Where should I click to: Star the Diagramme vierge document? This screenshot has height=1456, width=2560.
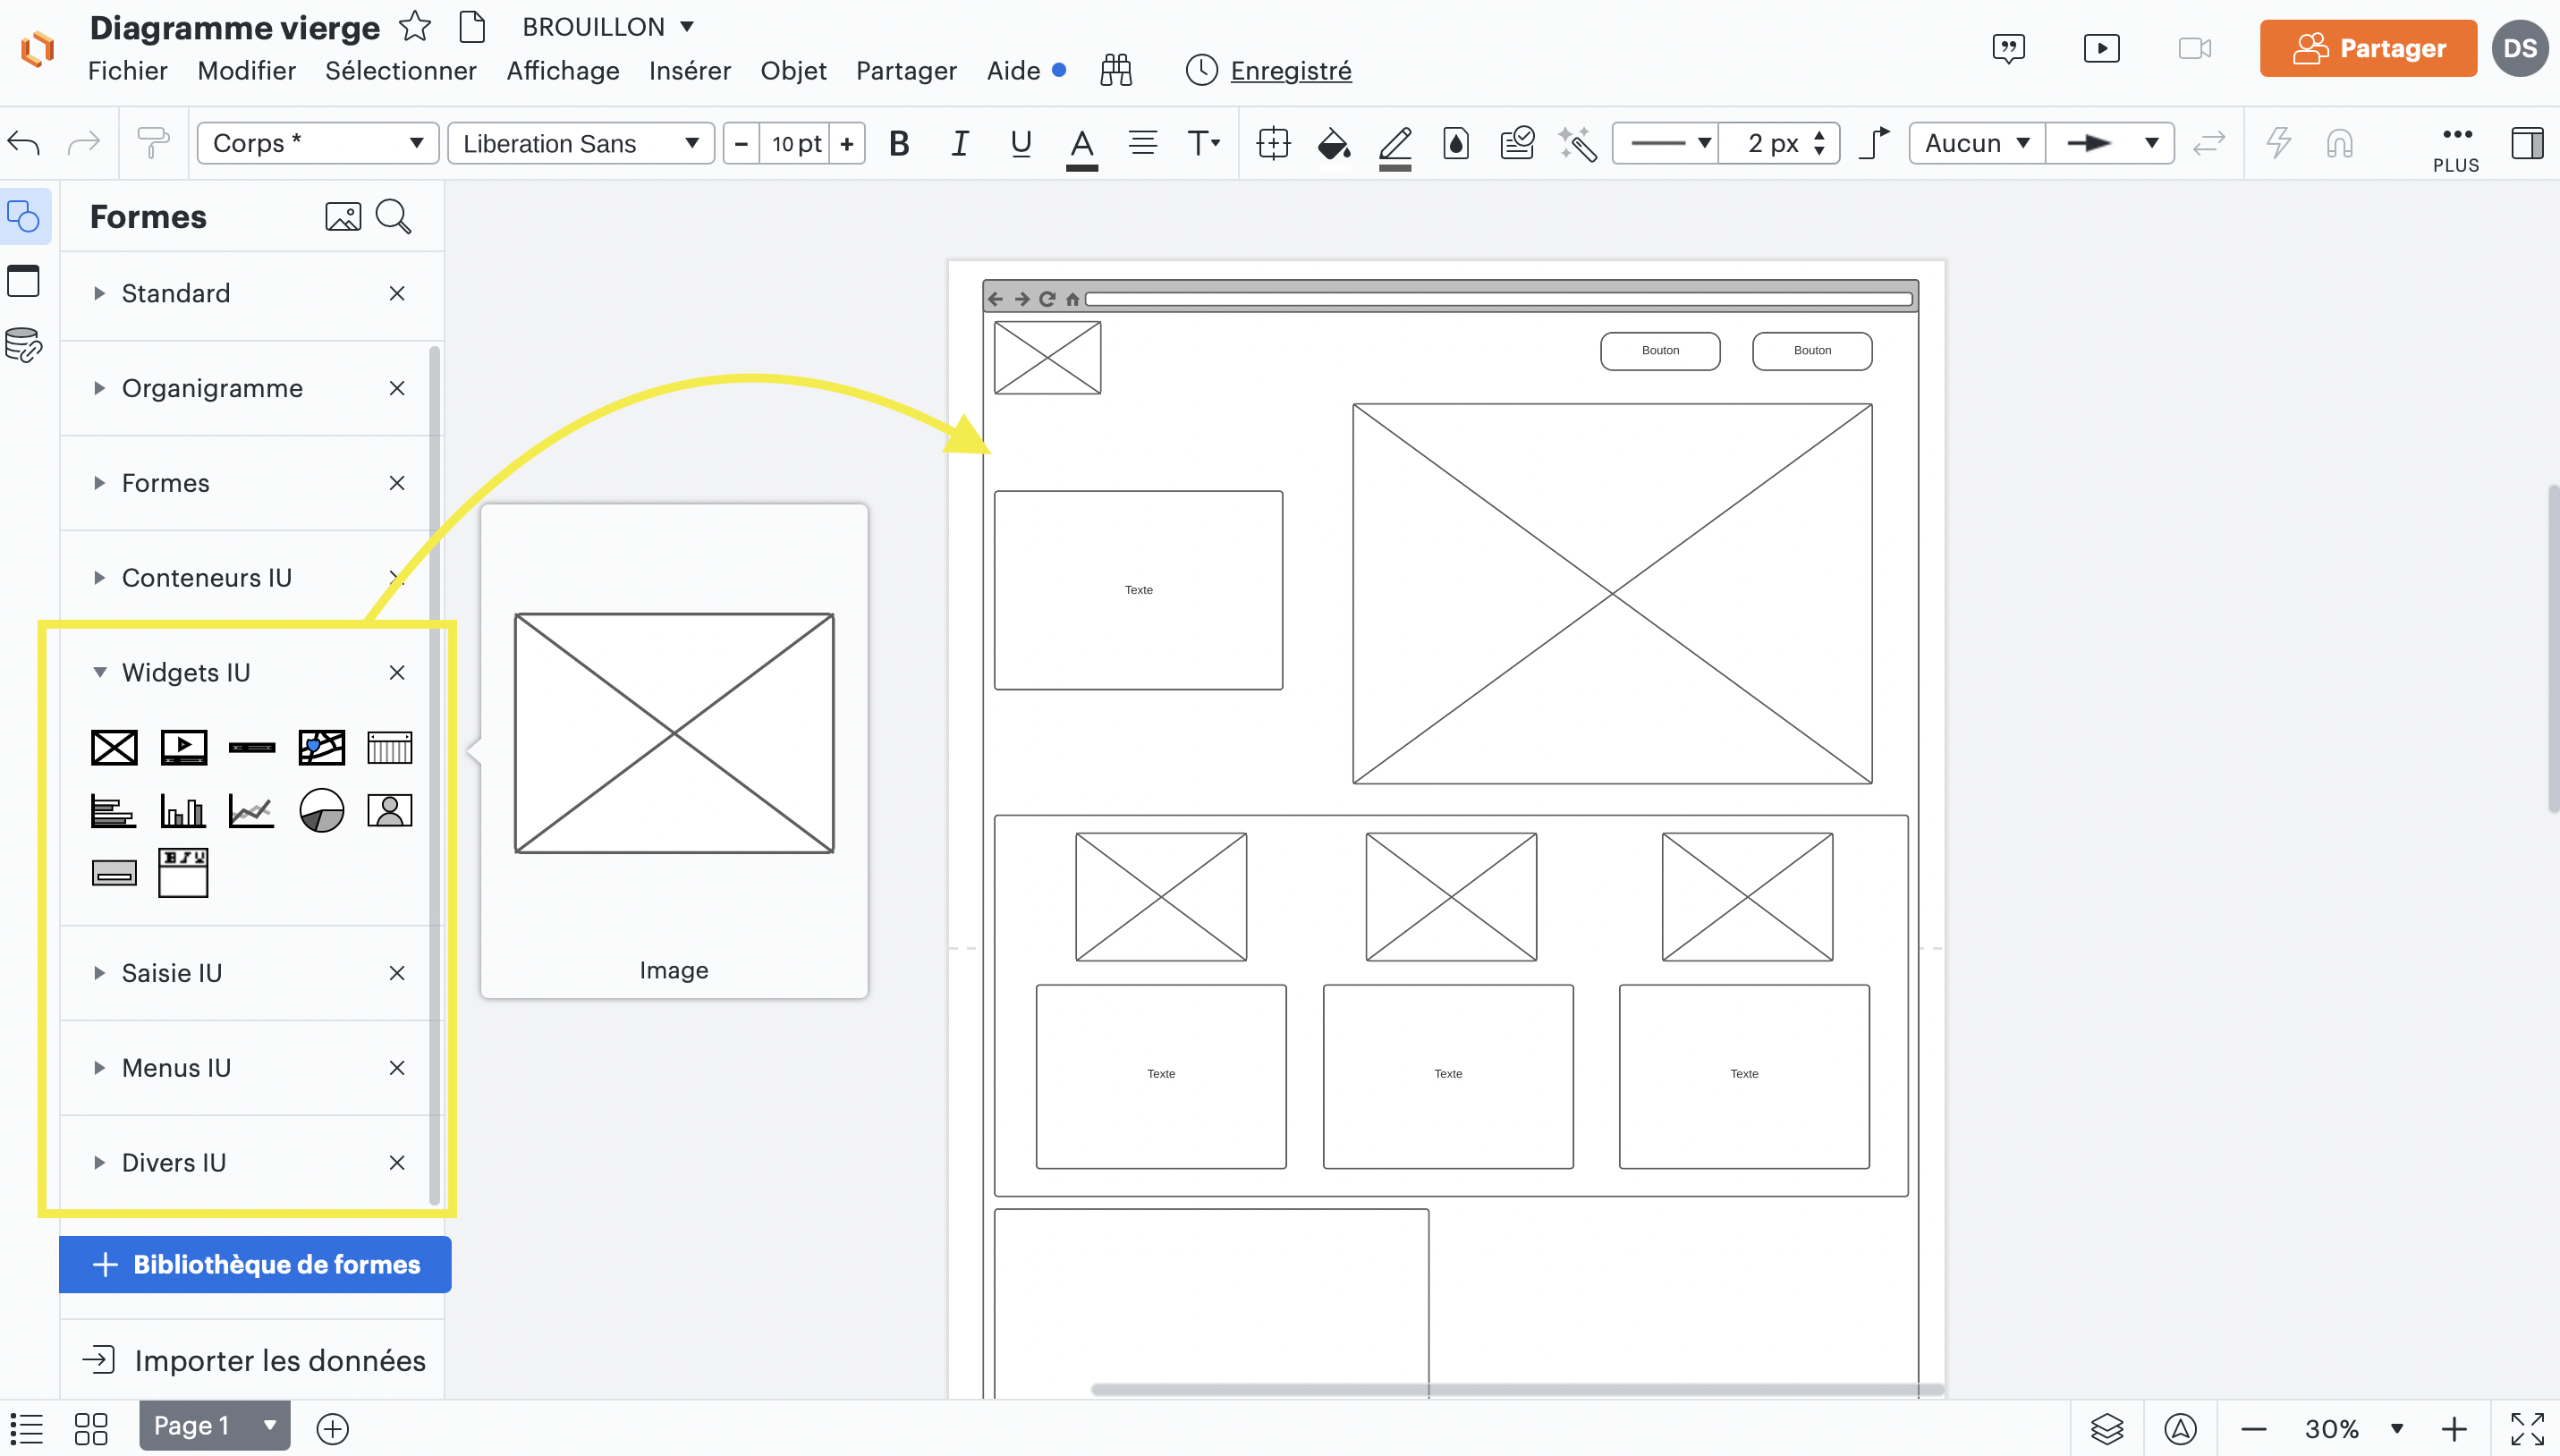[414, 27]
